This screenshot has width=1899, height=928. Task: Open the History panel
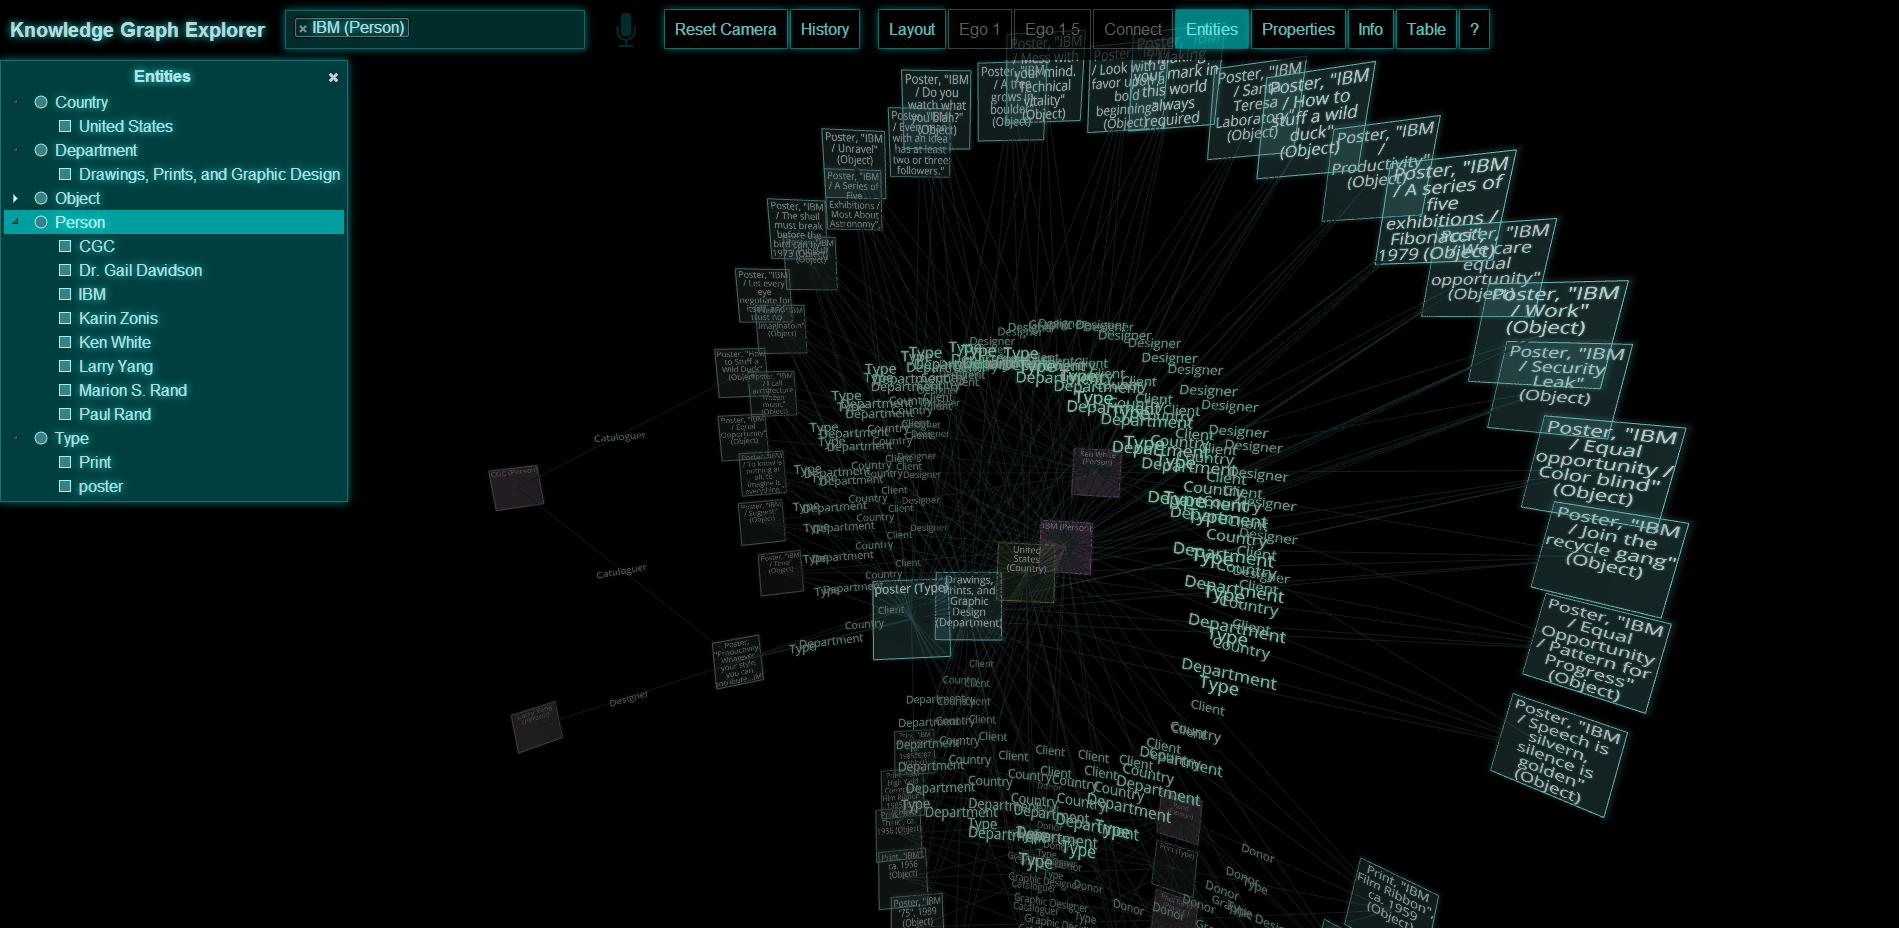click(824, 29)
